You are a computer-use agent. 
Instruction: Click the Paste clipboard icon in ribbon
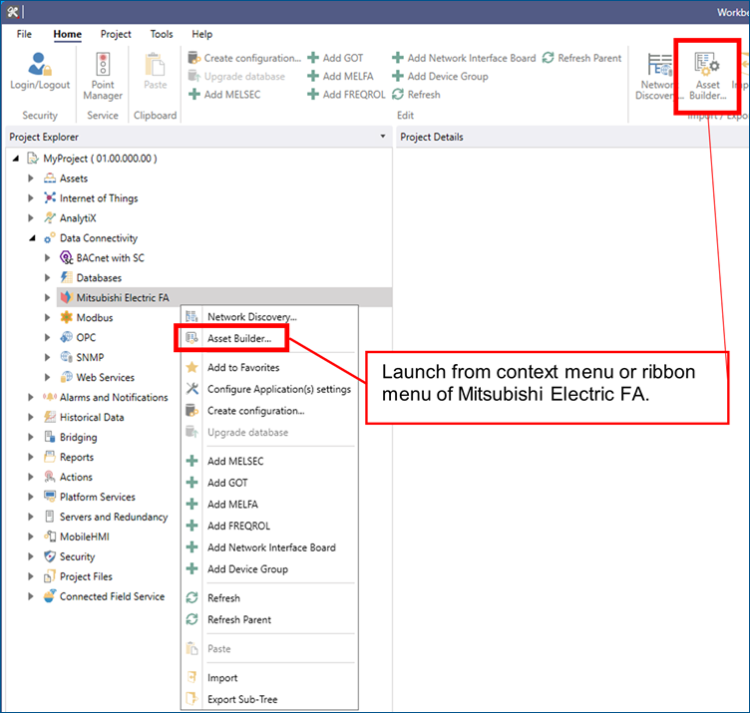pos(155,65)
